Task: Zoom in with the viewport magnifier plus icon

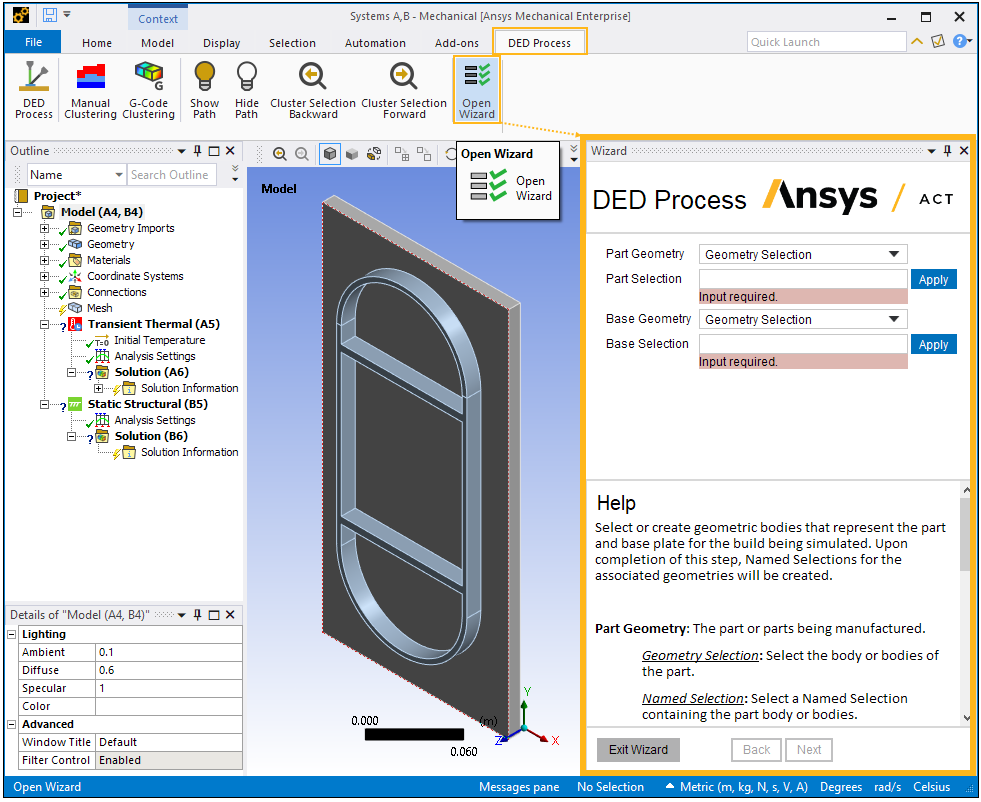Action: [x=280, y=154]
